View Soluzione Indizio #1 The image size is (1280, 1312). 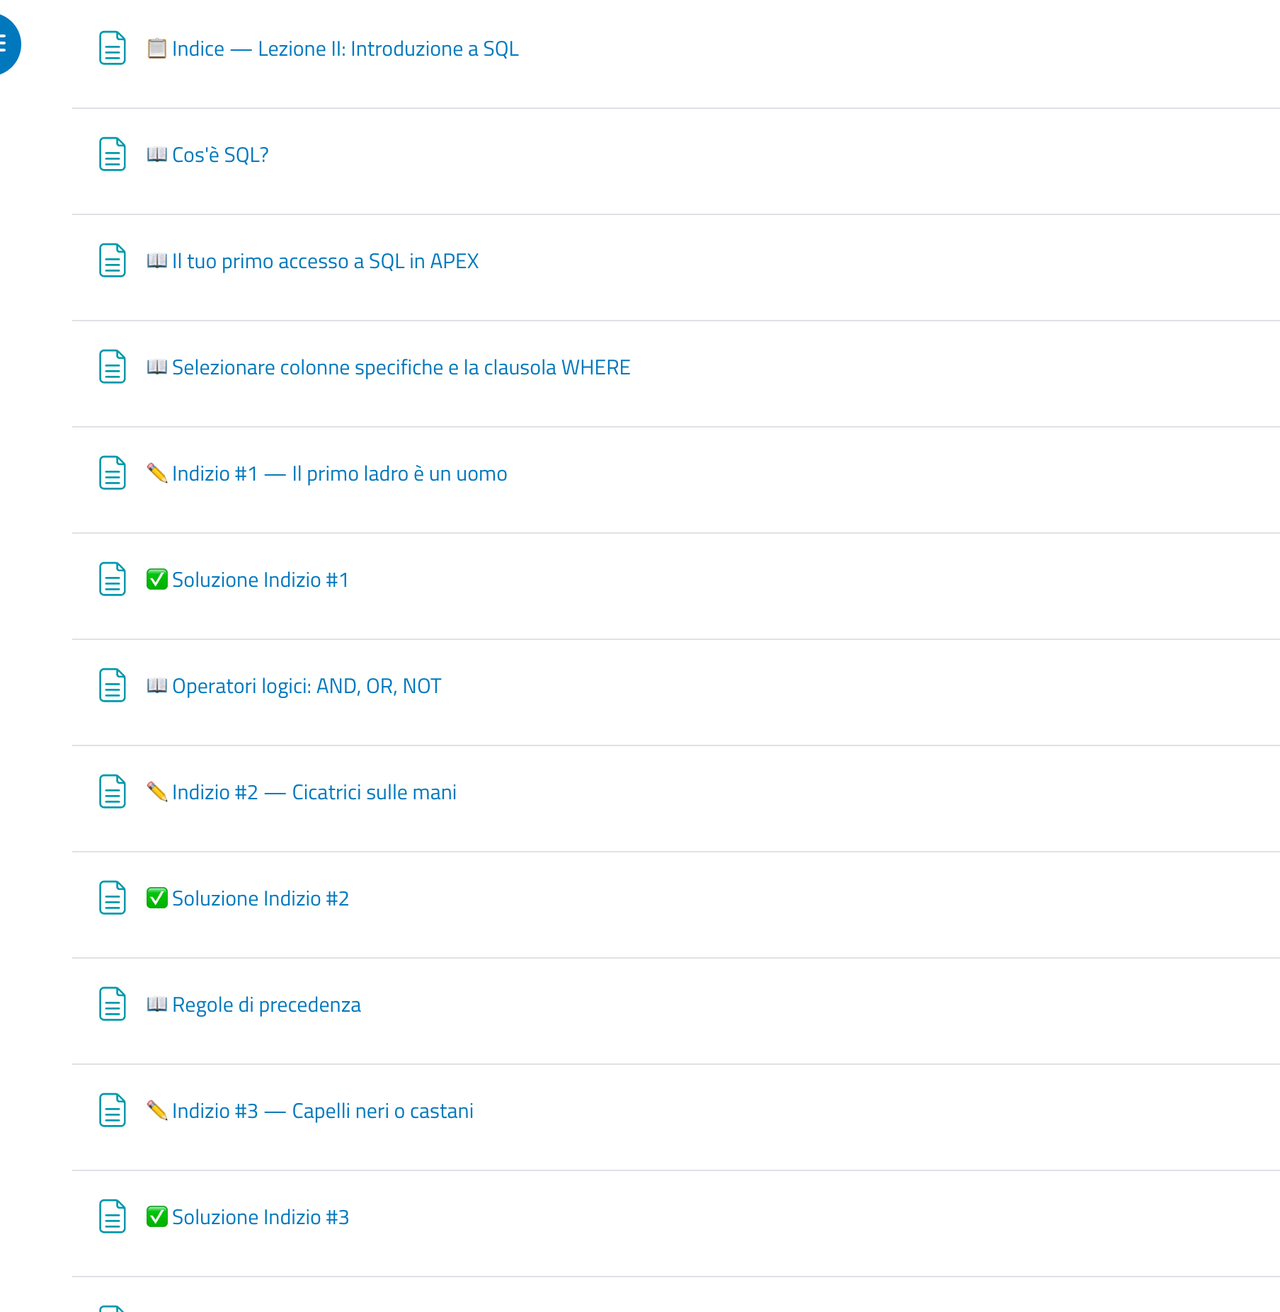tap(248, 580)
